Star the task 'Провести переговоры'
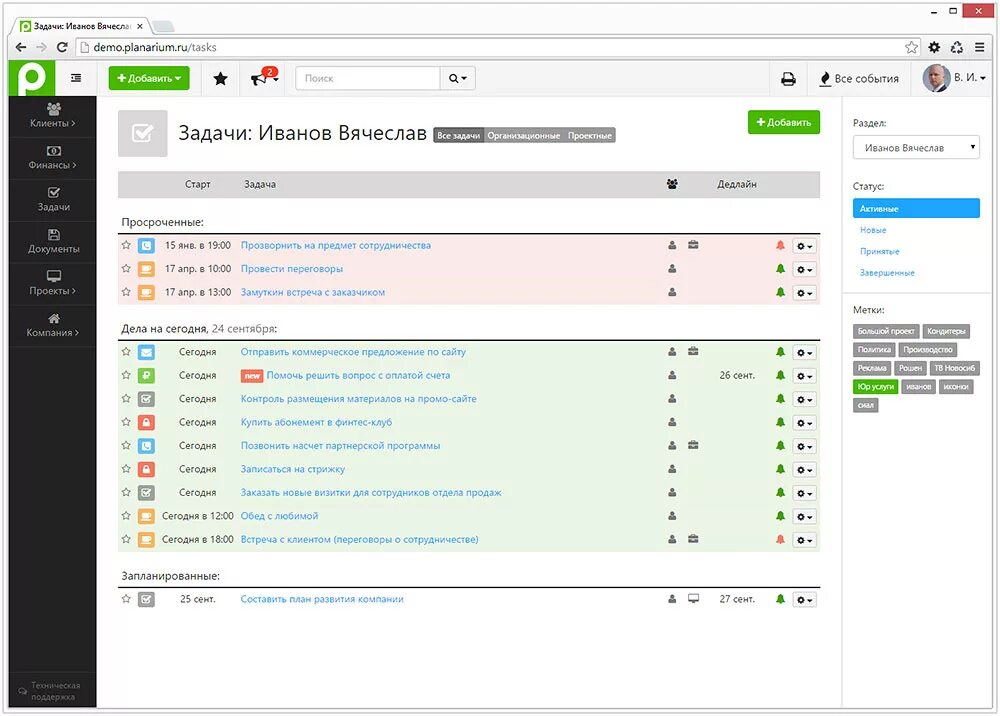This screenshot has width=1000, height=716. pyautogui.click(x=126, y=268)
